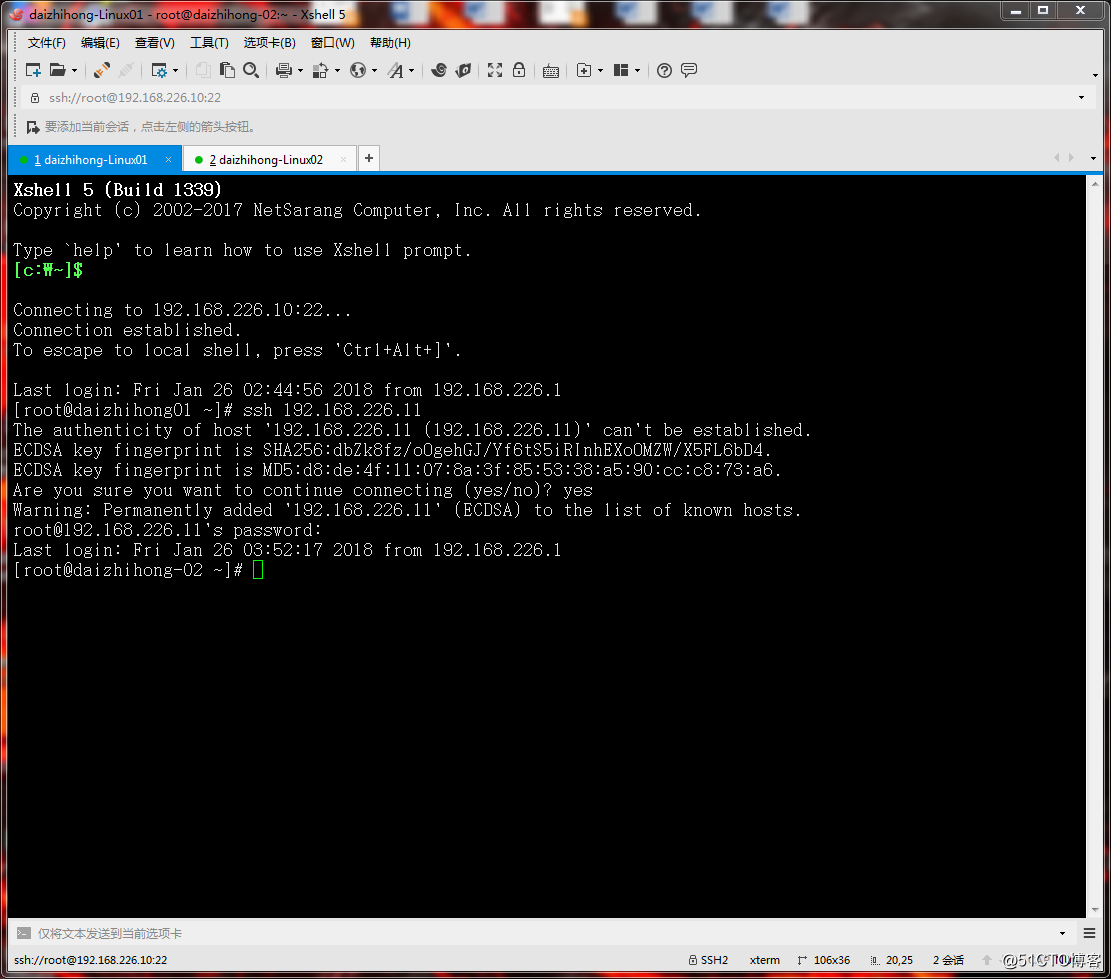Click the Open Session folder icon
Image resolution: width=1111 pixels, height=979 pixels.
[57, 70]
